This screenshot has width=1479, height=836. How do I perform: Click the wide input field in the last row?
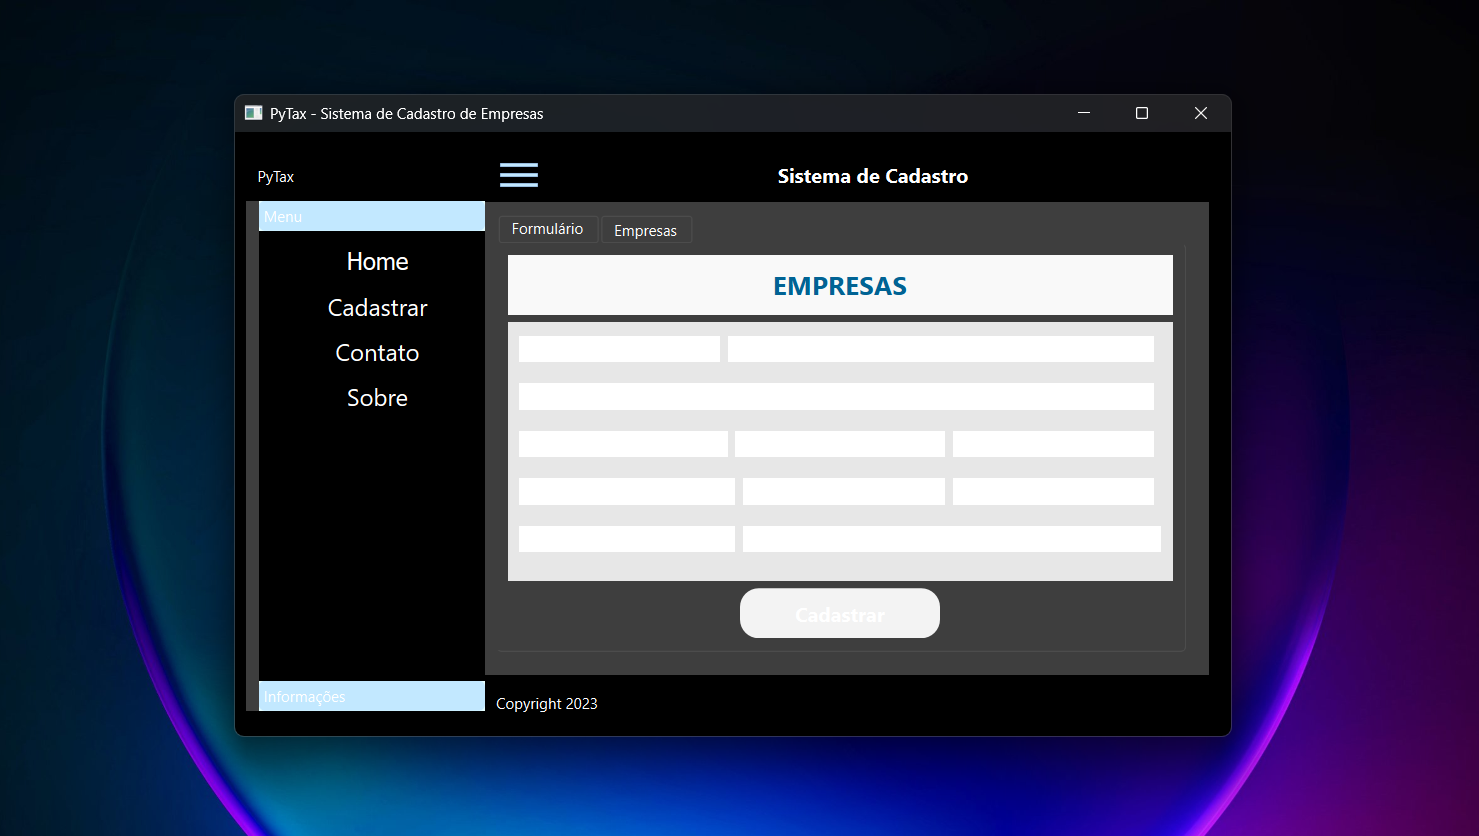tap(950, 538)
